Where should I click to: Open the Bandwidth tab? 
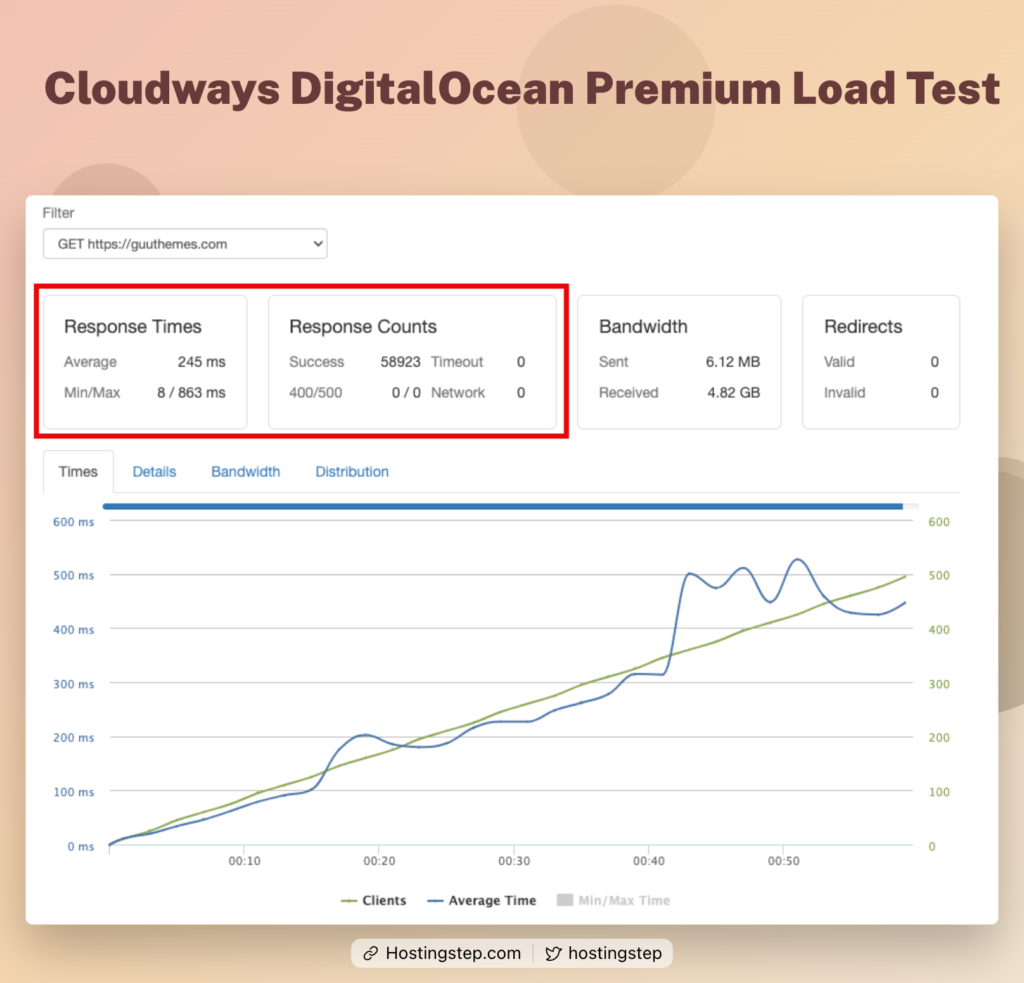click(x=246, y=472)
